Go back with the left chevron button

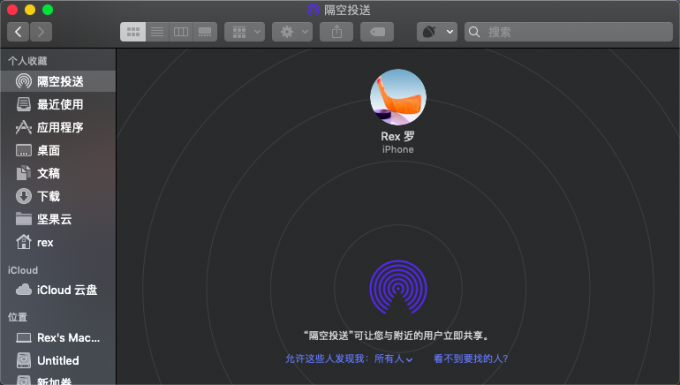coord(18,32)
